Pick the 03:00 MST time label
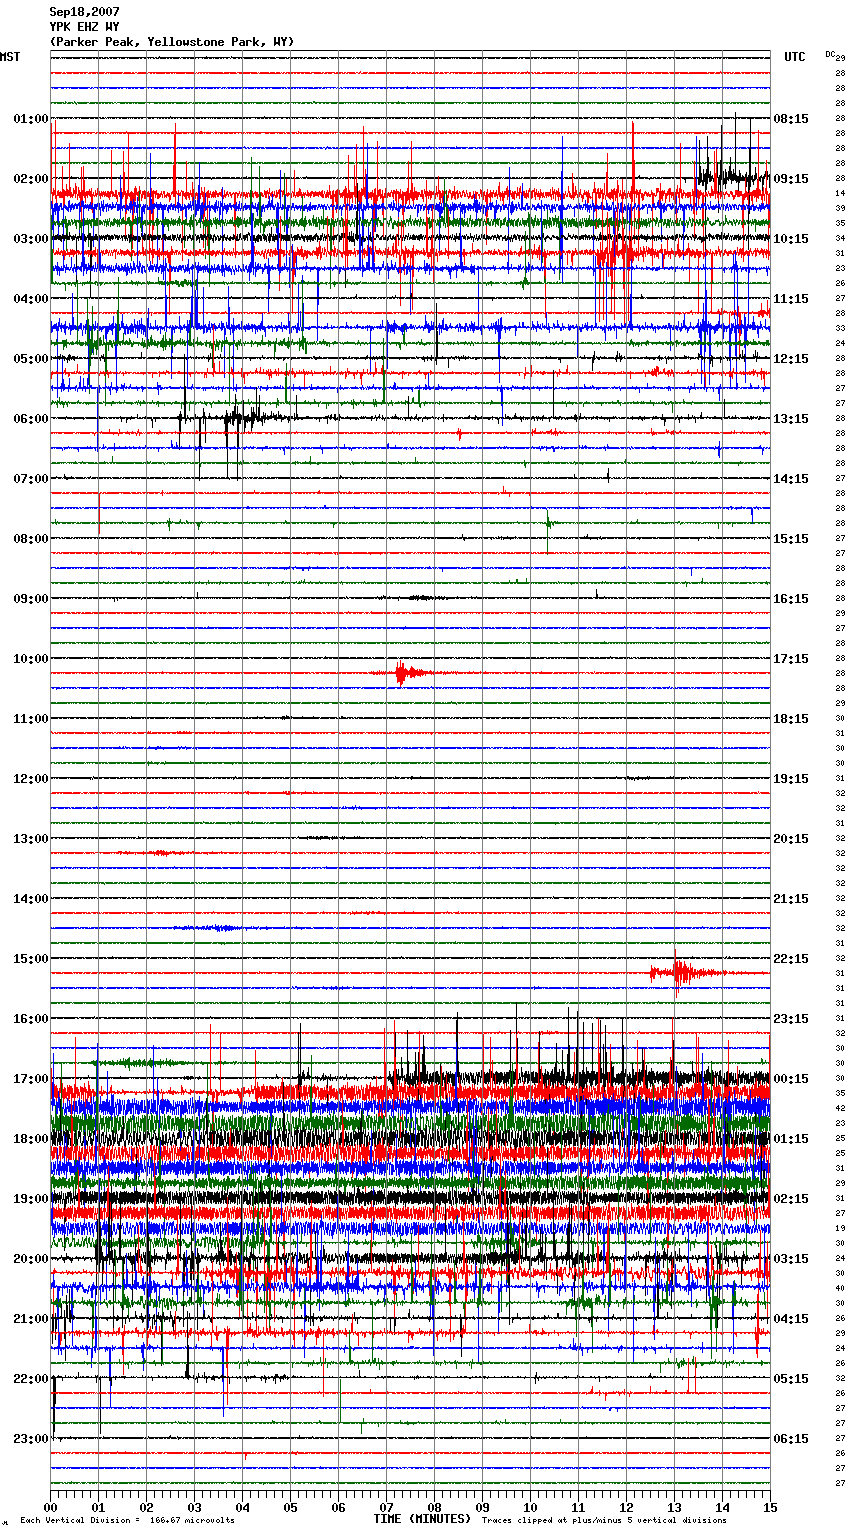This screenshot has height=1534, width=850. point(31,239)
